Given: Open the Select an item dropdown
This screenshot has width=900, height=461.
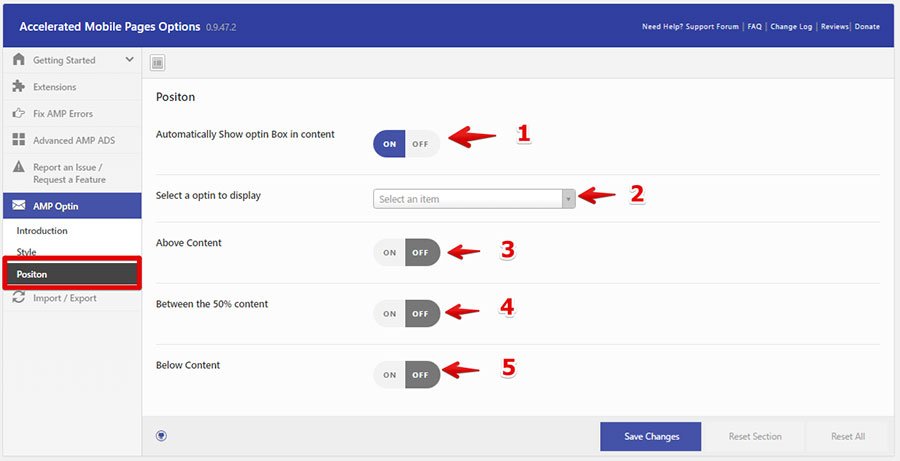Looking at the screenshot, I should click(474, 199).
